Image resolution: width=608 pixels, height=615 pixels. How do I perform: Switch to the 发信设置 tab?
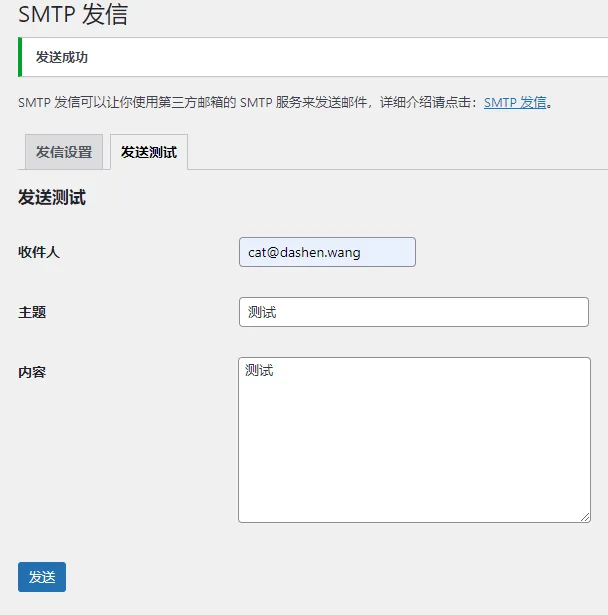[64, 152]
